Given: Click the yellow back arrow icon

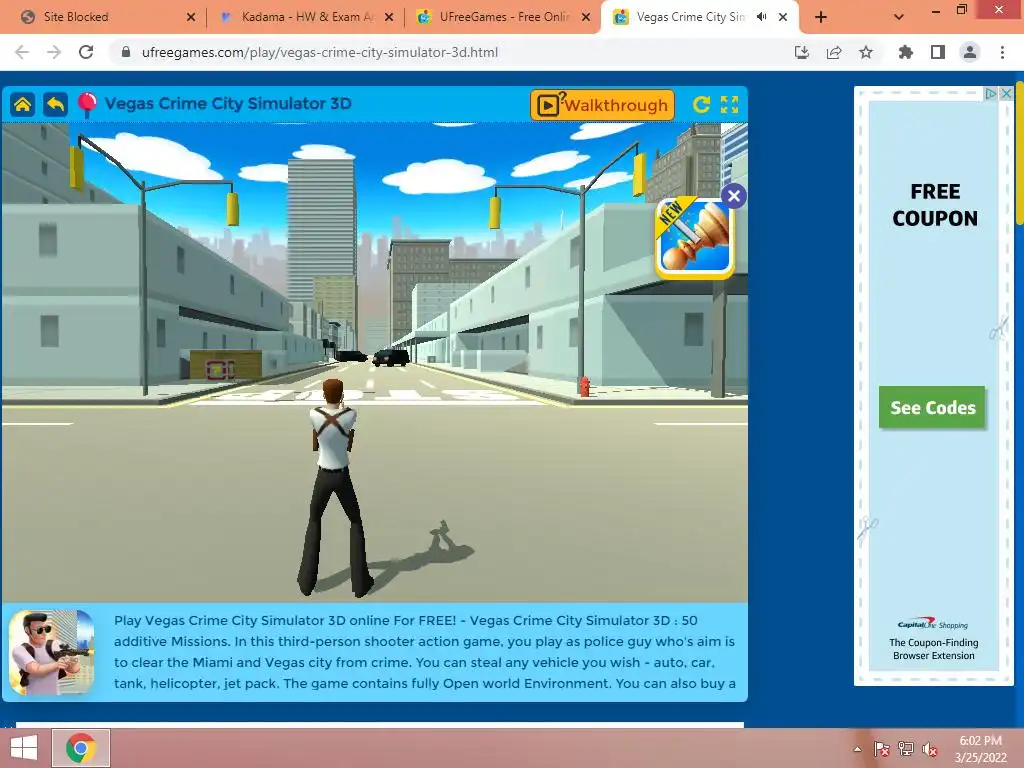Looking at the screenshot, I should [x=56, y=104].
